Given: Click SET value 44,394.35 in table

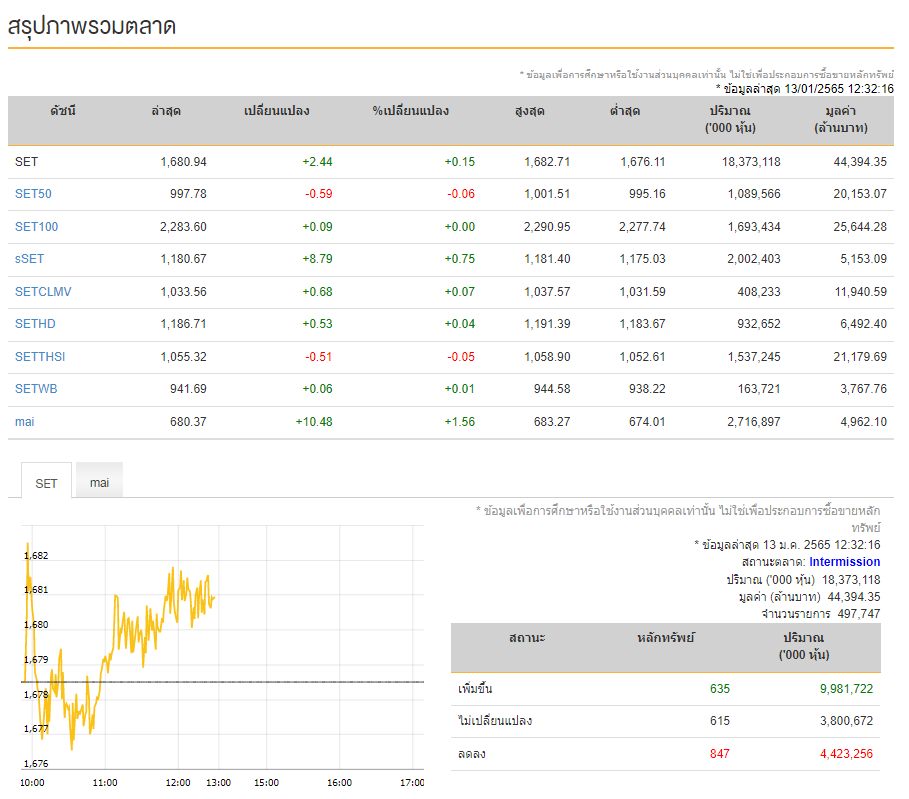Looking at the screenshot, I should [860, 162].
